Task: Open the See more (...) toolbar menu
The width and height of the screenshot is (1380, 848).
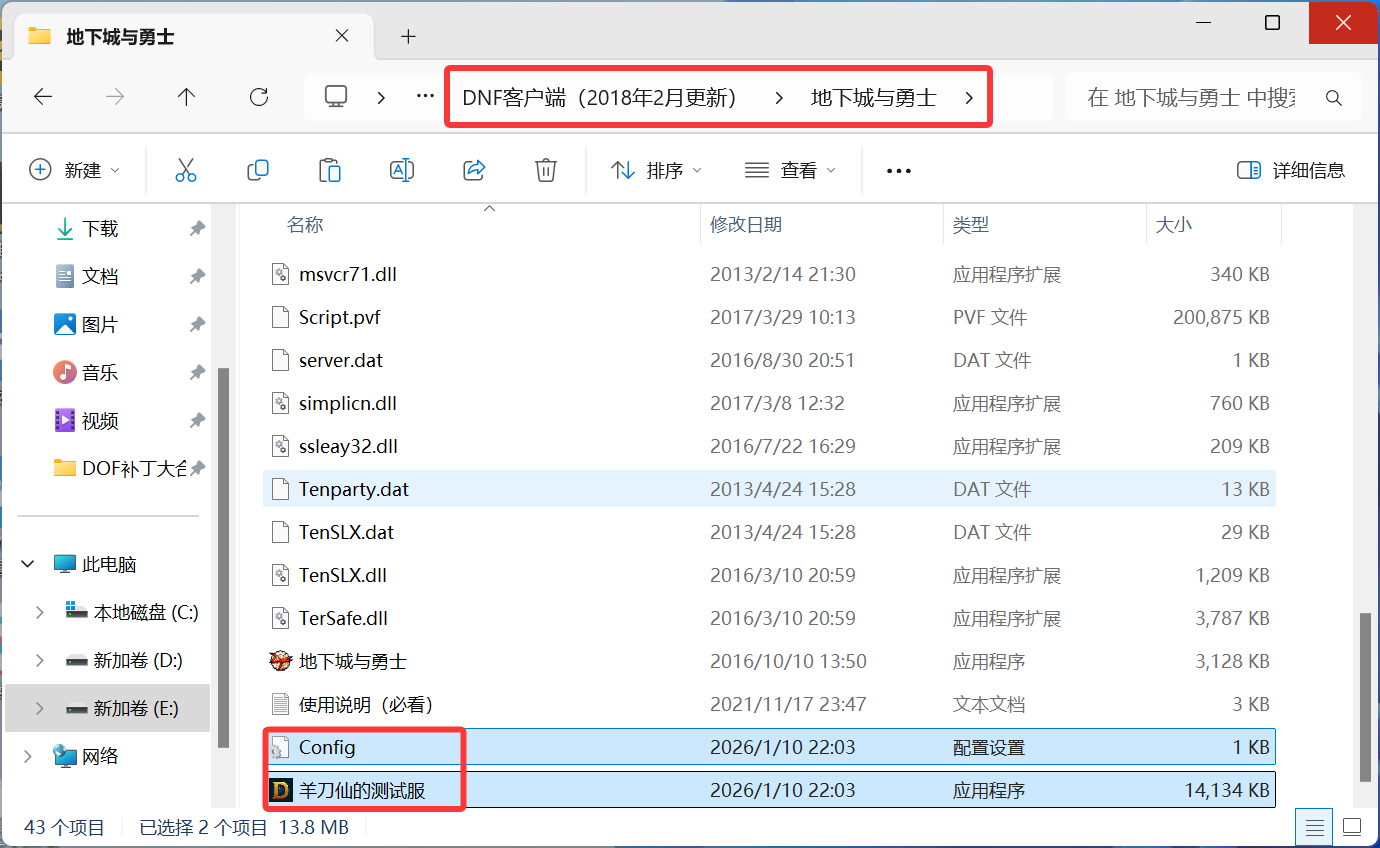Action: [898, 170]
